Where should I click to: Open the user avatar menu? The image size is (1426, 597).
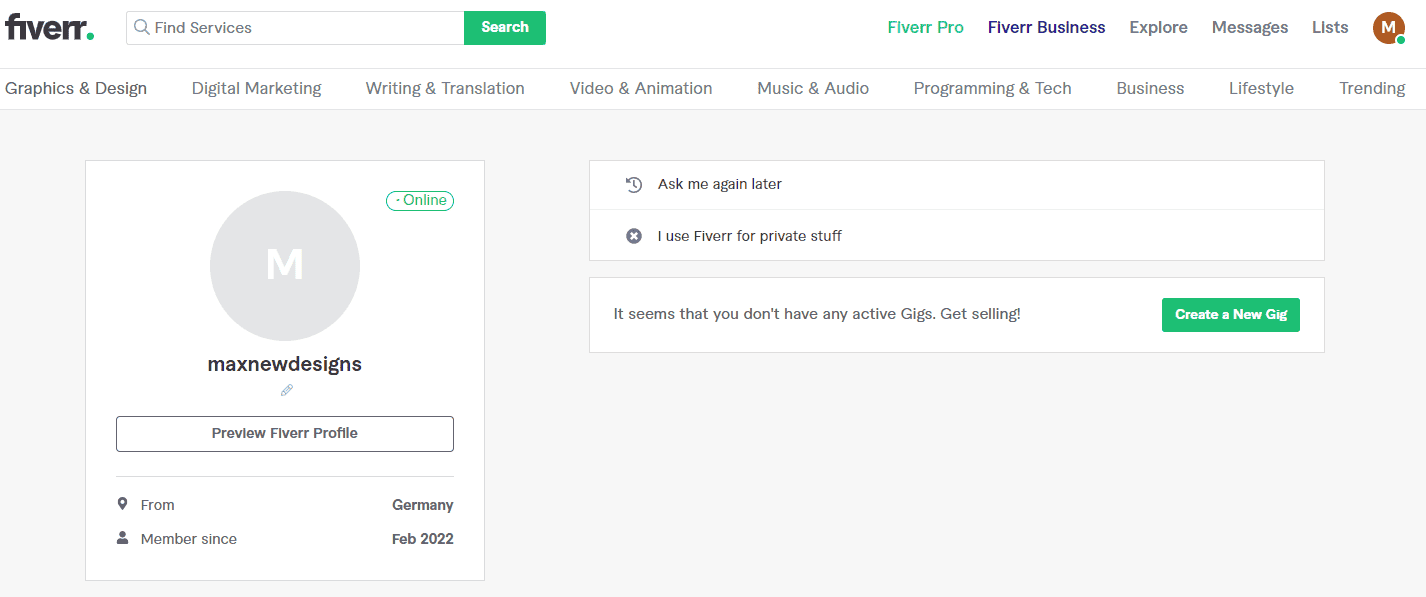pyautogui.click(x=1388, y=28)
